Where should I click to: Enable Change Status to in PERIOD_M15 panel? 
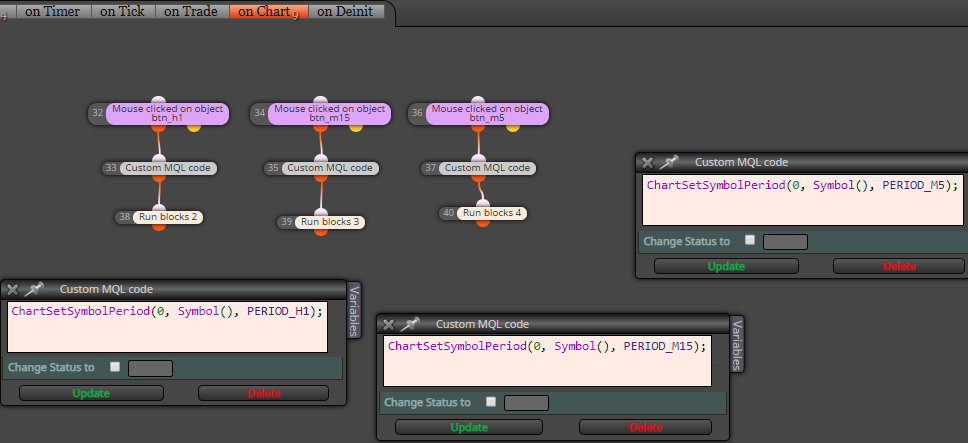[x=491, y=402]
